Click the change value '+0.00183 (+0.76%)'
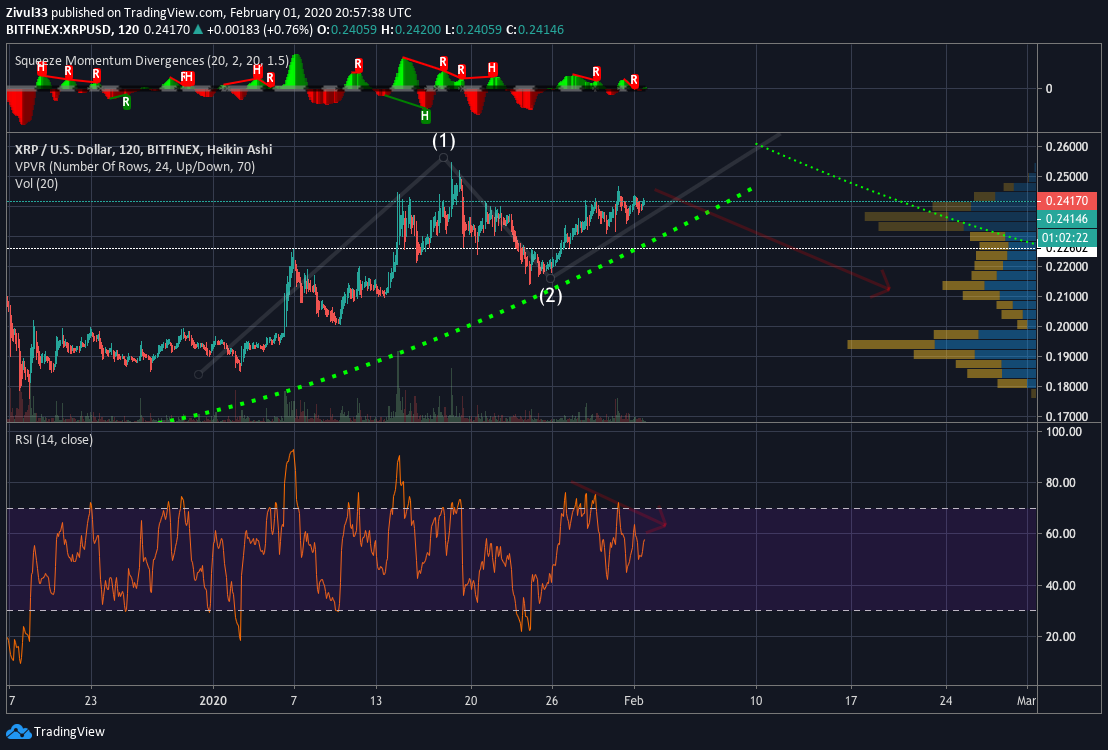 coord(259,30)
